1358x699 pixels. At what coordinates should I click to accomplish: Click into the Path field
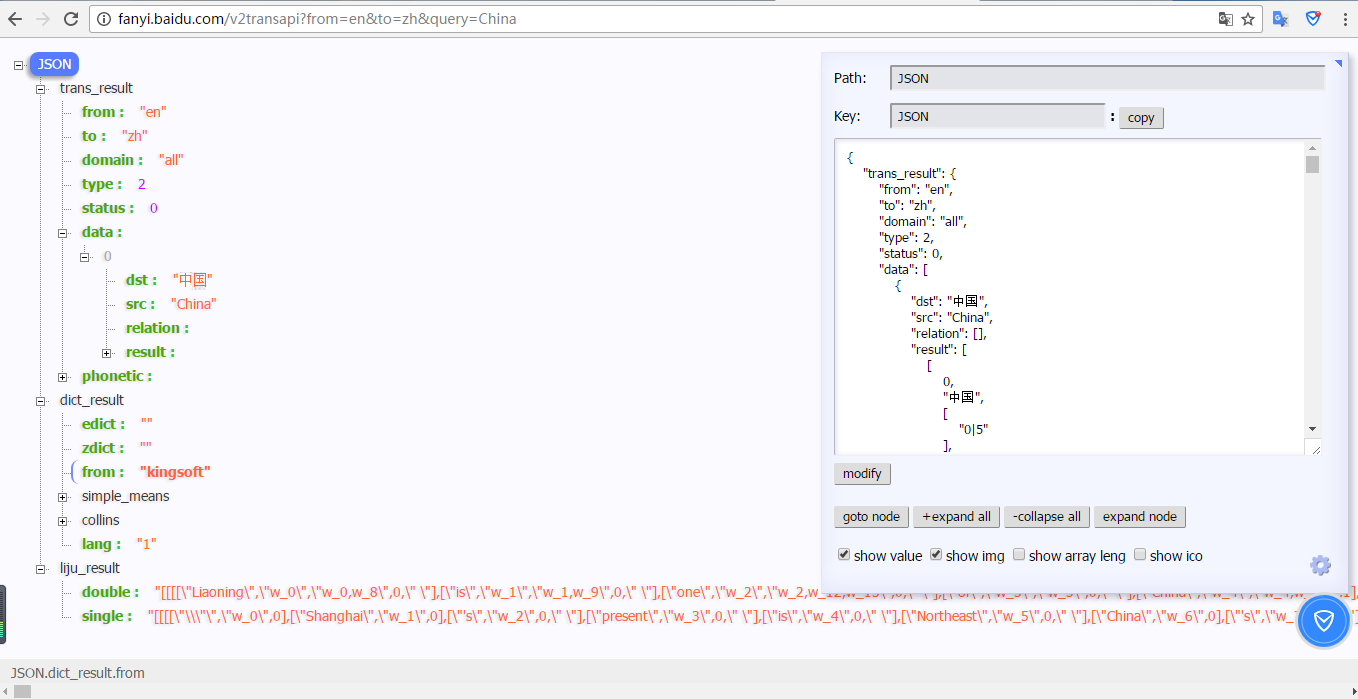(1107, 78)
